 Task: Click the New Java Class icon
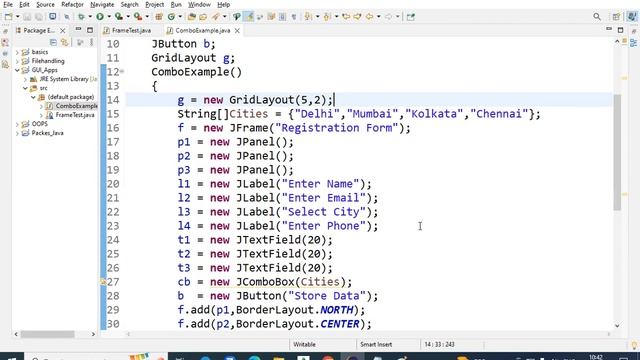[x=171, y=17]
